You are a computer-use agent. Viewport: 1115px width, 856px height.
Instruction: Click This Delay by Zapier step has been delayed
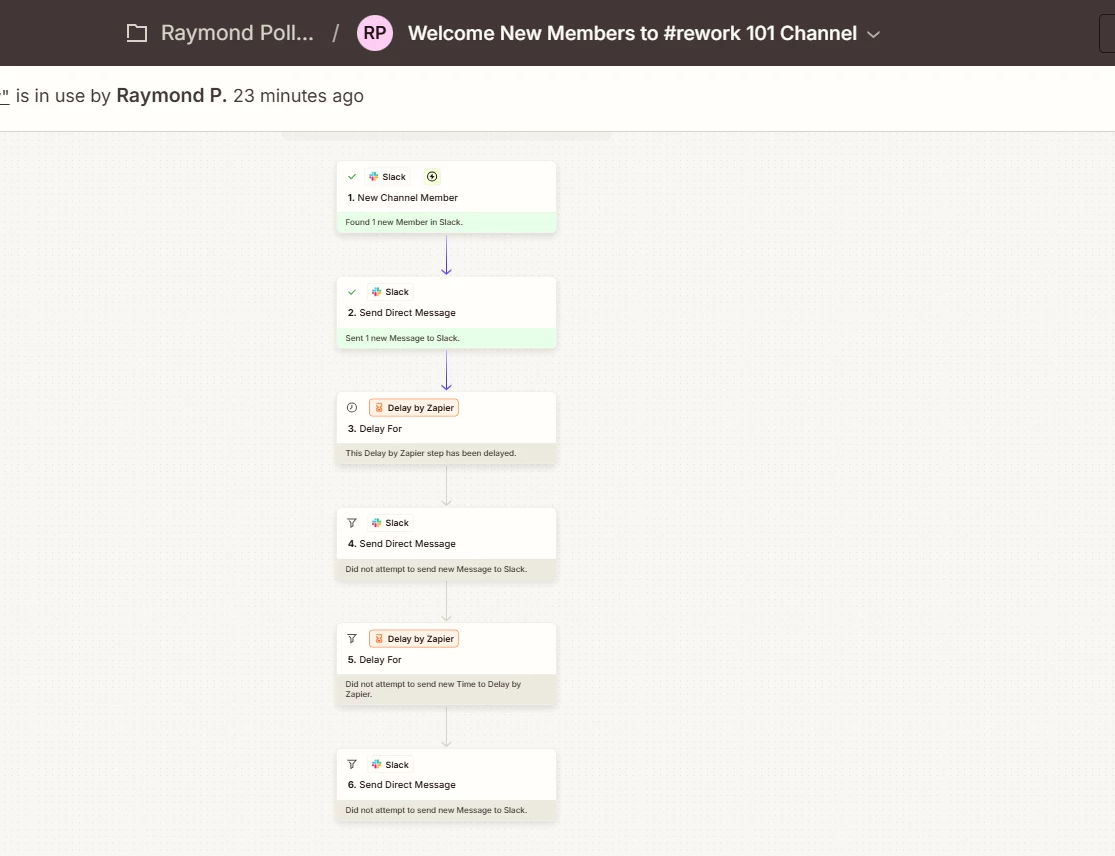coord(447,454)
